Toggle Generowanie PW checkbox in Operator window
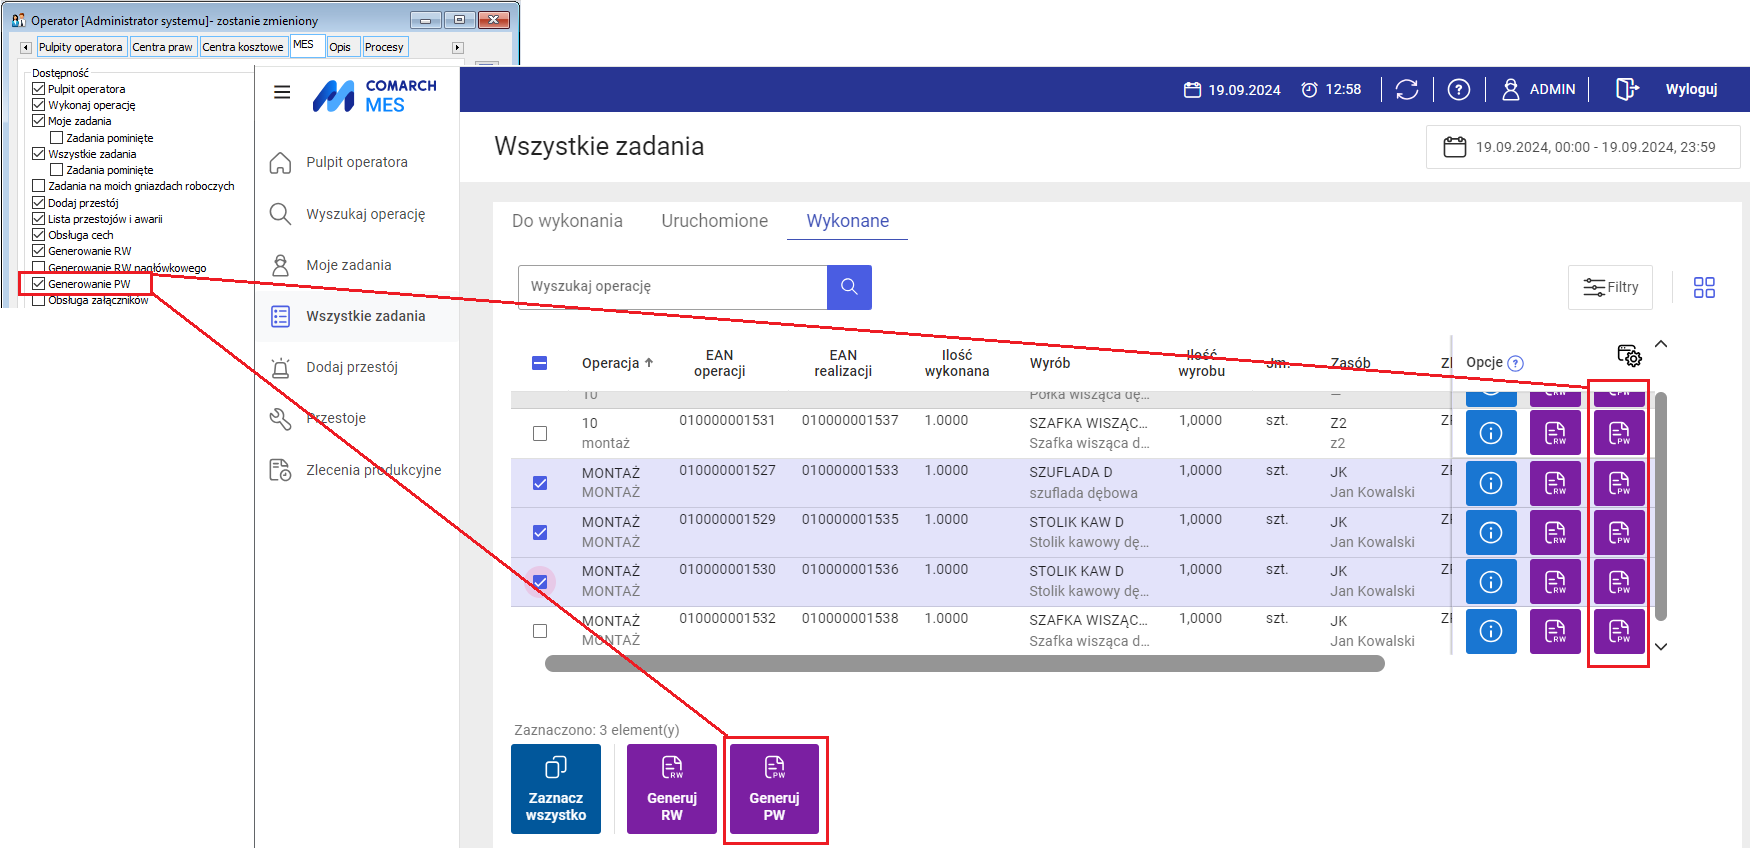1750x848 pixels. [x=38, y=284]
